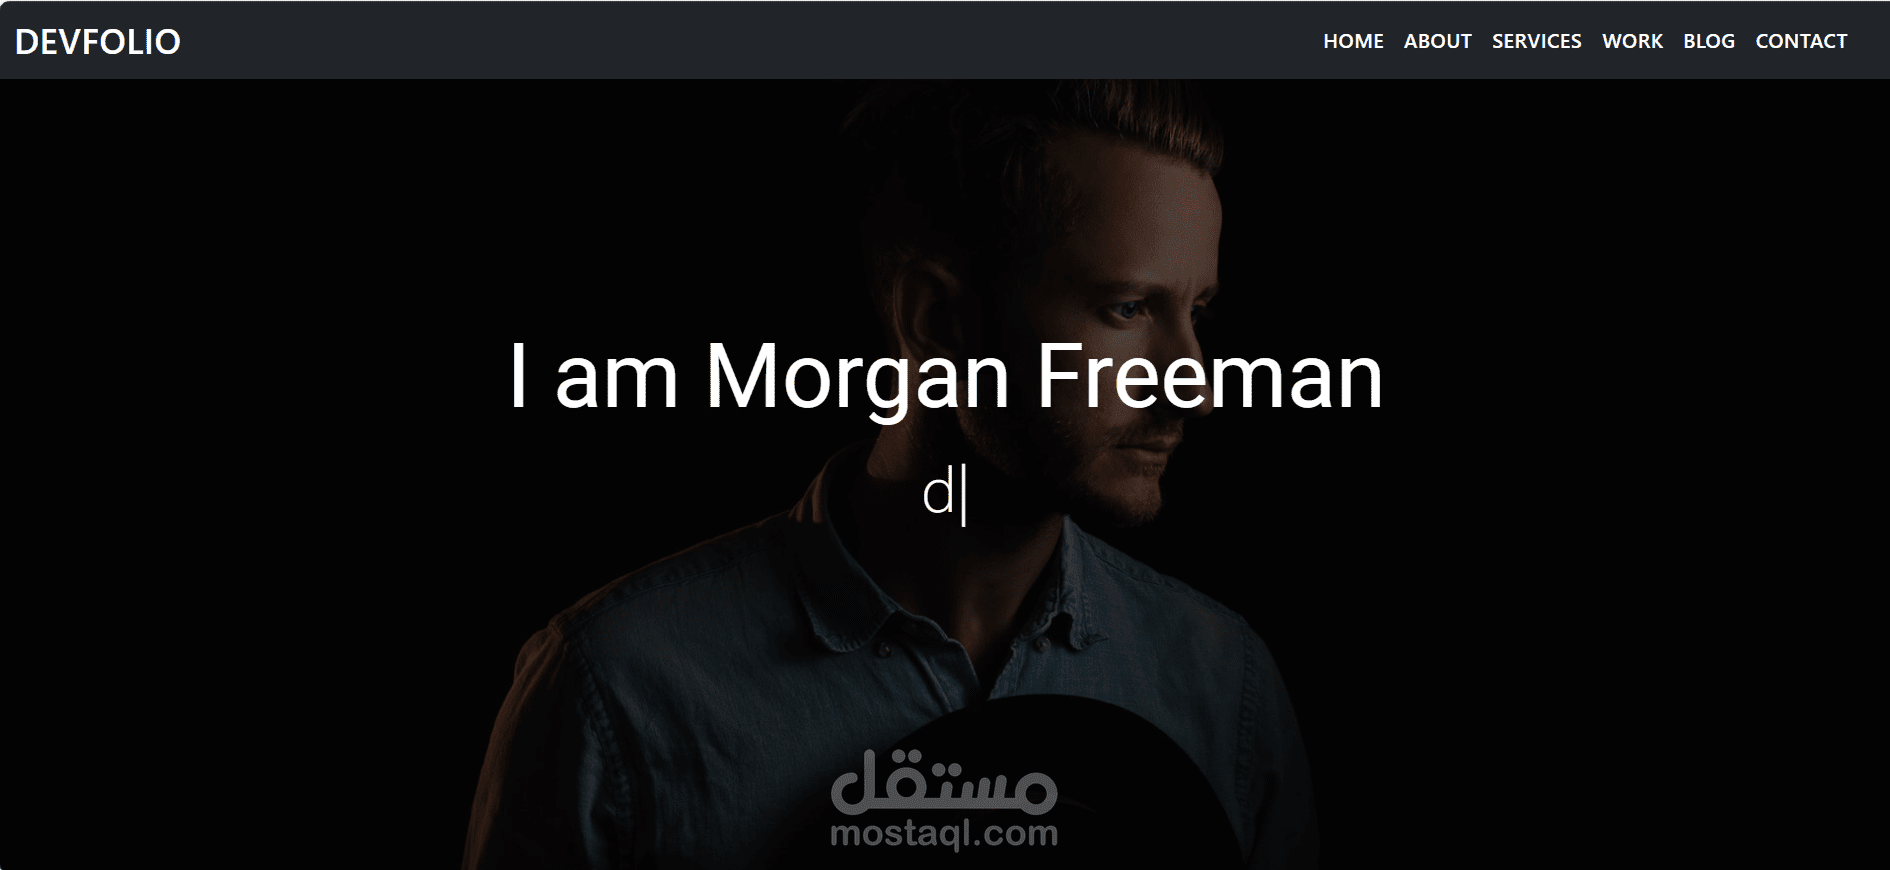1890x870 pixels.
Task: Click the Arabic mostaql logo watermark
Action: click(x=944, y=780)
